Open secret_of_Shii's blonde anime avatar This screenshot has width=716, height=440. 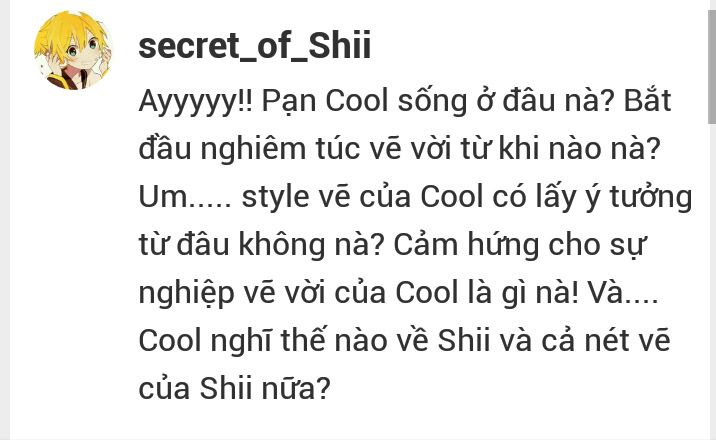[x=73, y=50]
